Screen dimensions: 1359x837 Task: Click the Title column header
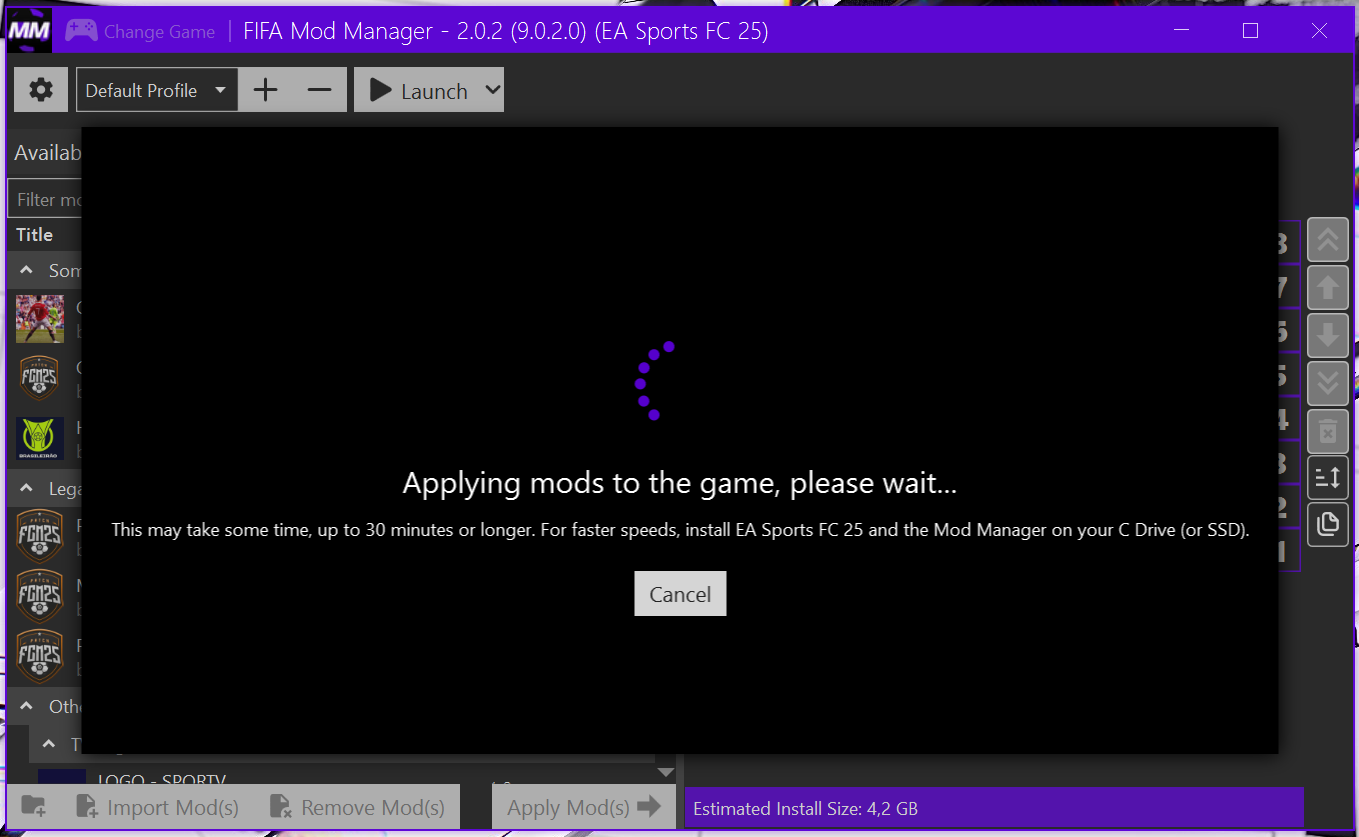pyautogui.click(x=35, y=235)
